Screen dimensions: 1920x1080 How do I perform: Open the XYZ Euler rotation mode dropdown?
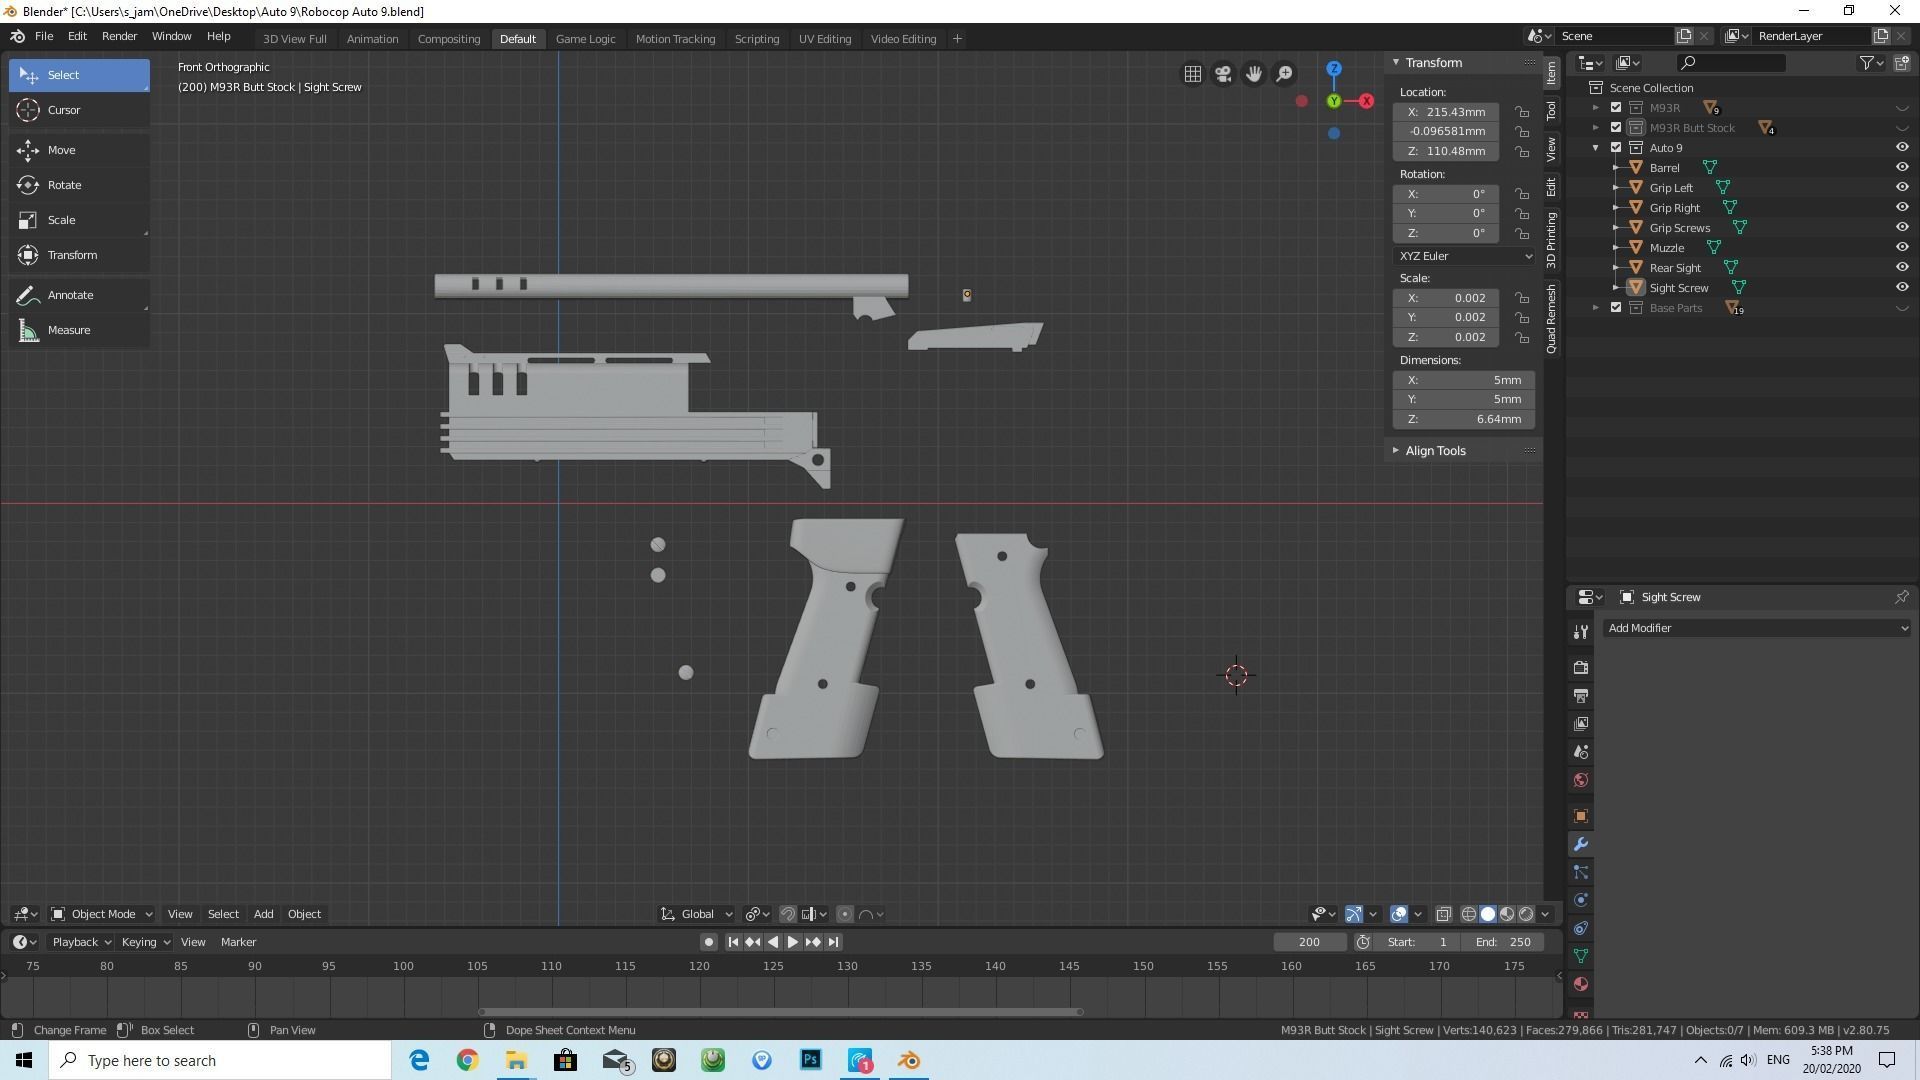tap(1464, 256)
